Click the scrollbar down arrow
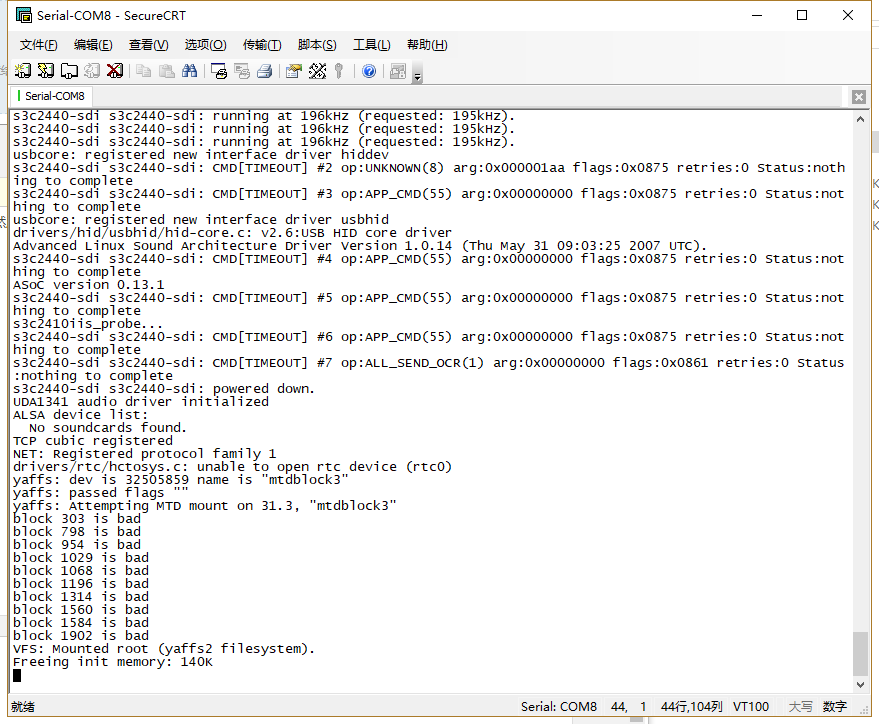This screenshot has width=879, height=724. pos(861,684)
